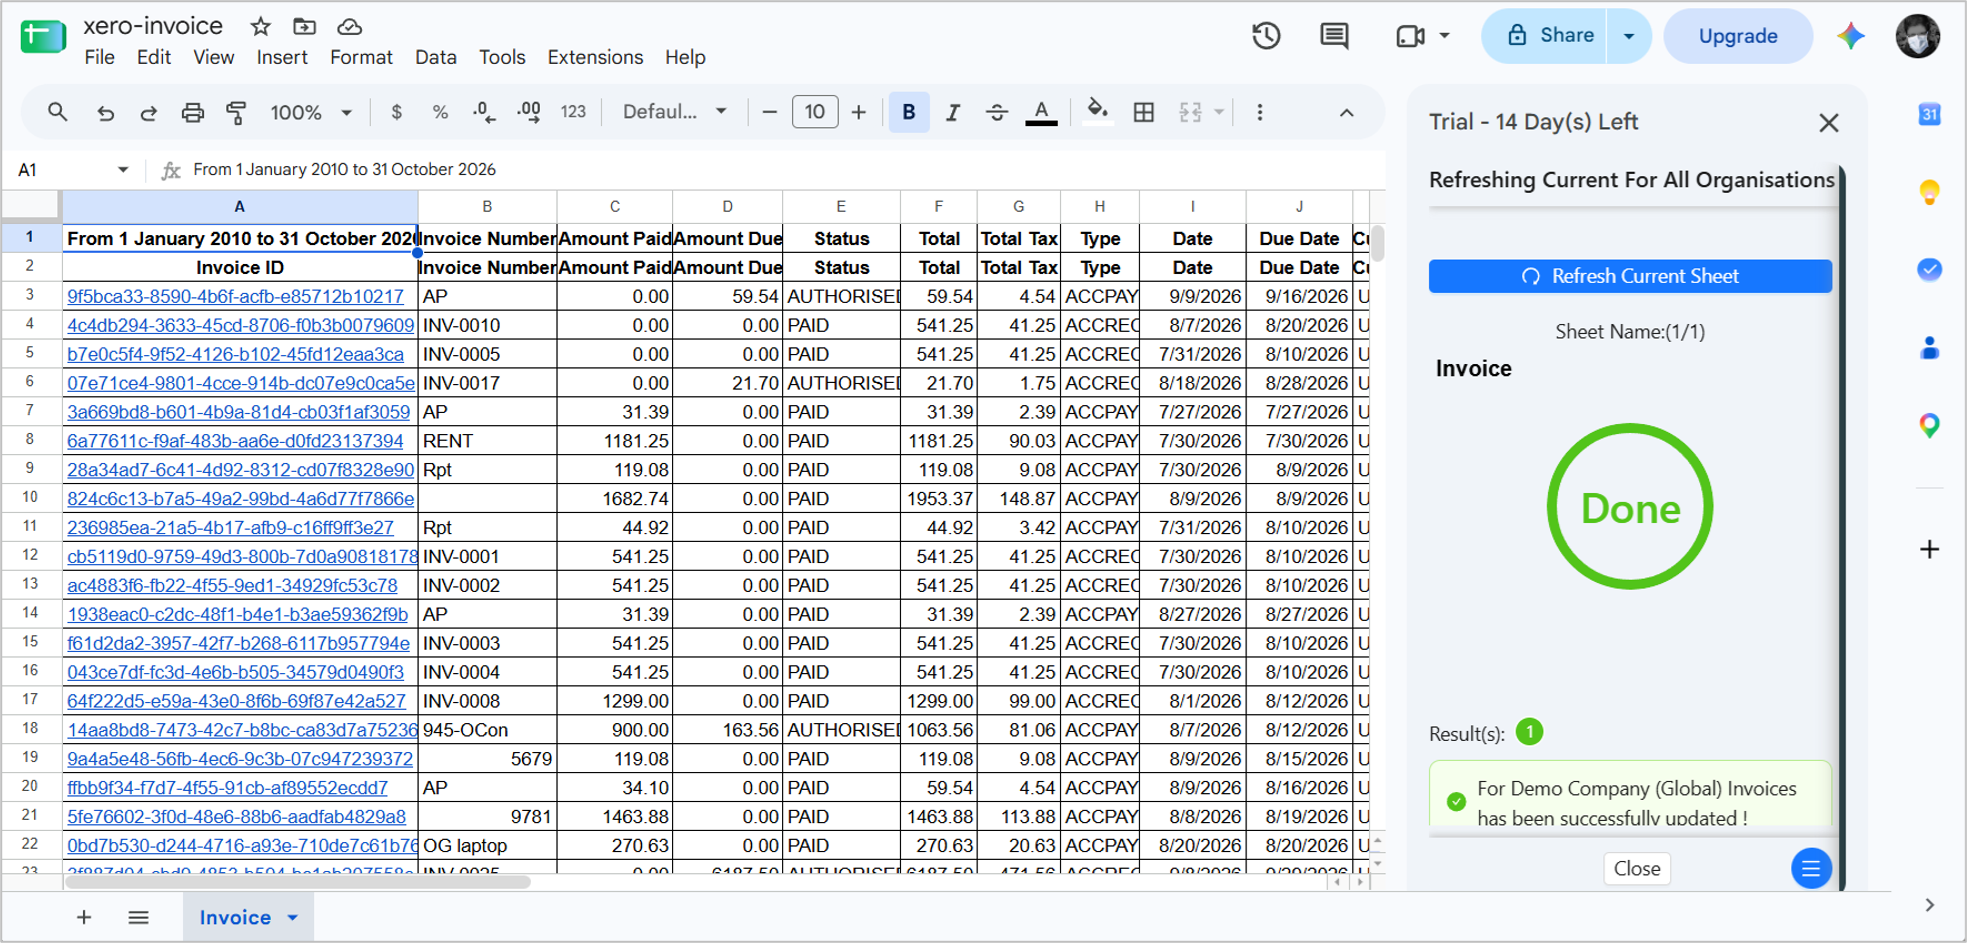1967x943 pixels.
Task: Expand the Share options arrow
Action: (x=1629, y=36)
